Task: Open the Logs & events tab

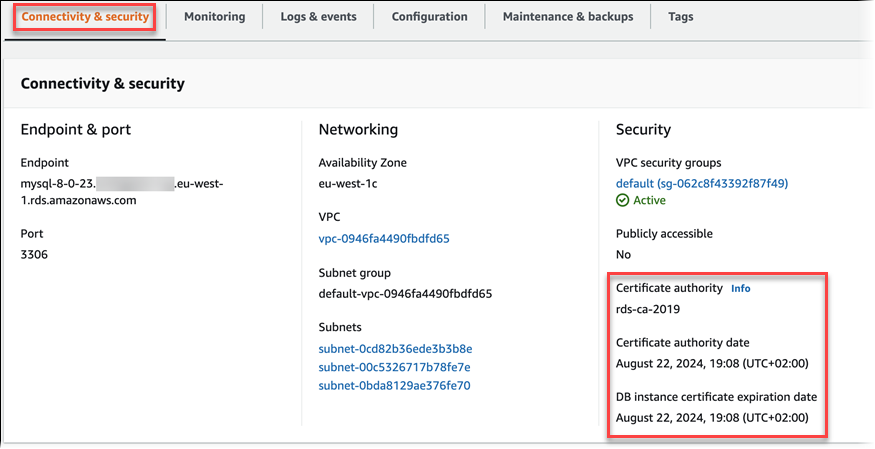Action: (x=317, y=17)
